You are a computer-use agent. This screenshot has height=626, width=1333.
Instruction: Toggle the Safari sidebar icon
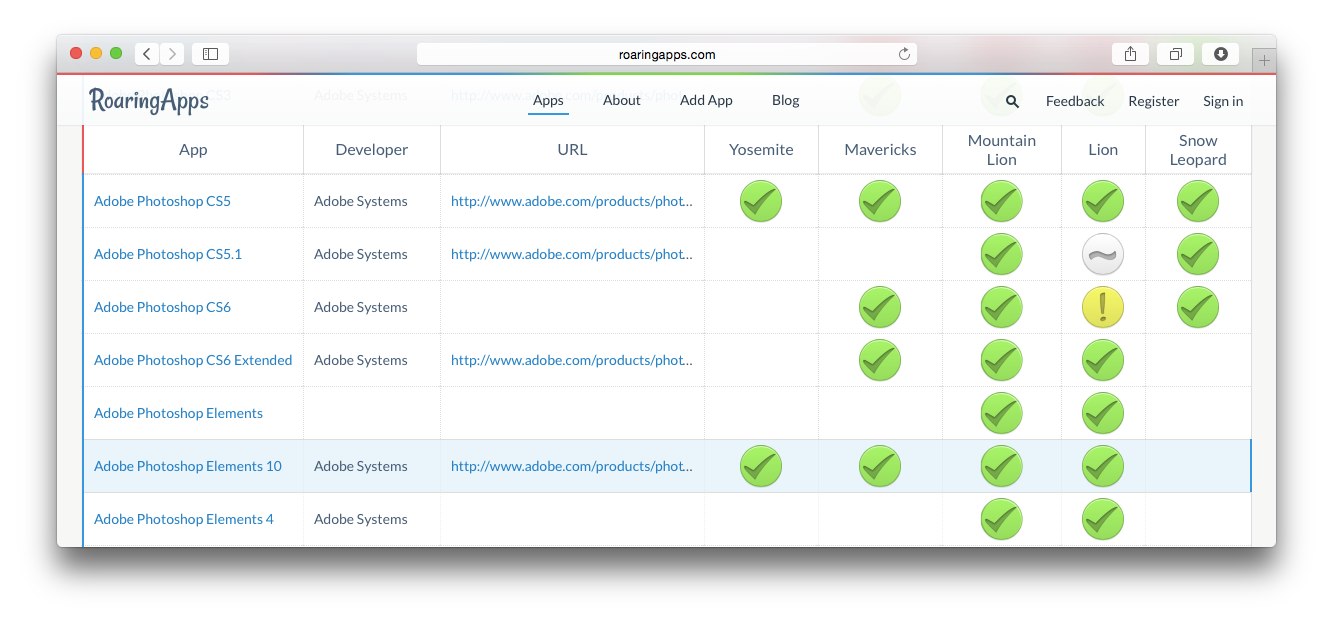tap(210, 54)
